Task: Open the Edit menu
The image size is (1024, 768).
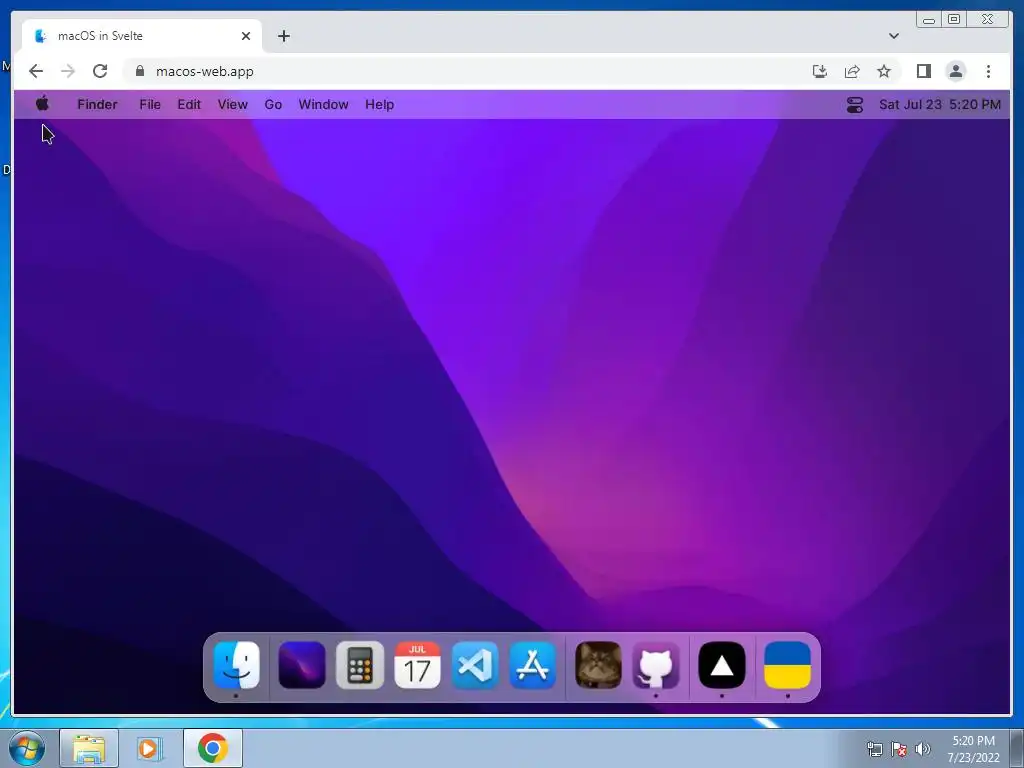Action: click(189, 104)
